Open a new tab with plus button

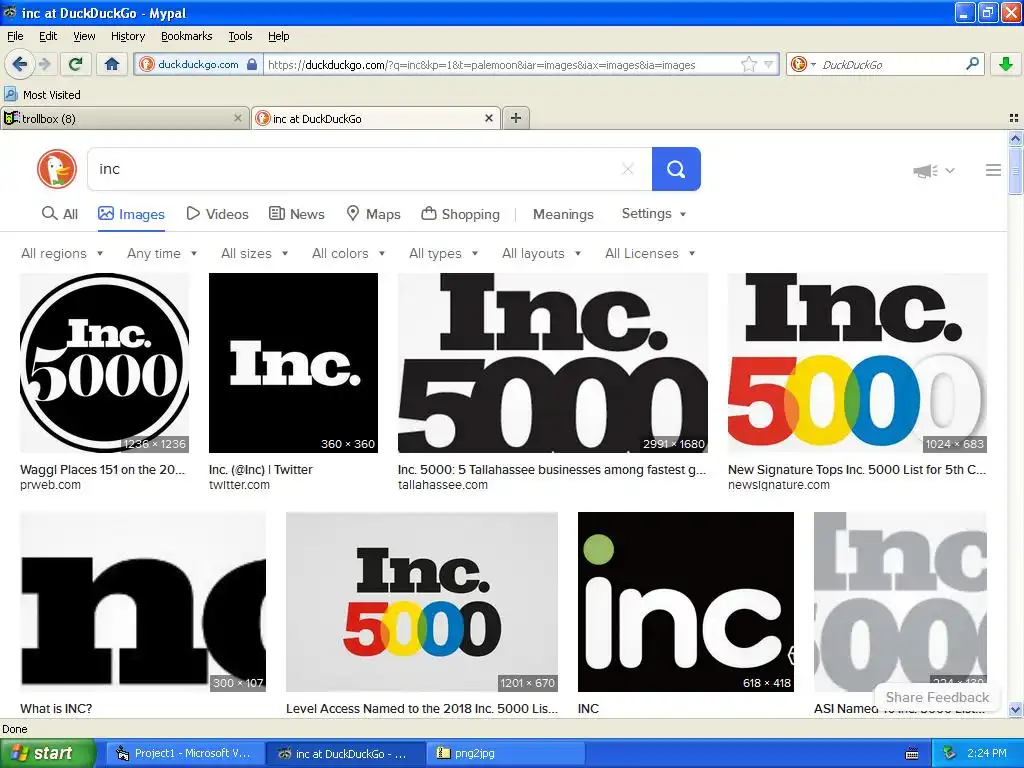(x=515, y=118)
